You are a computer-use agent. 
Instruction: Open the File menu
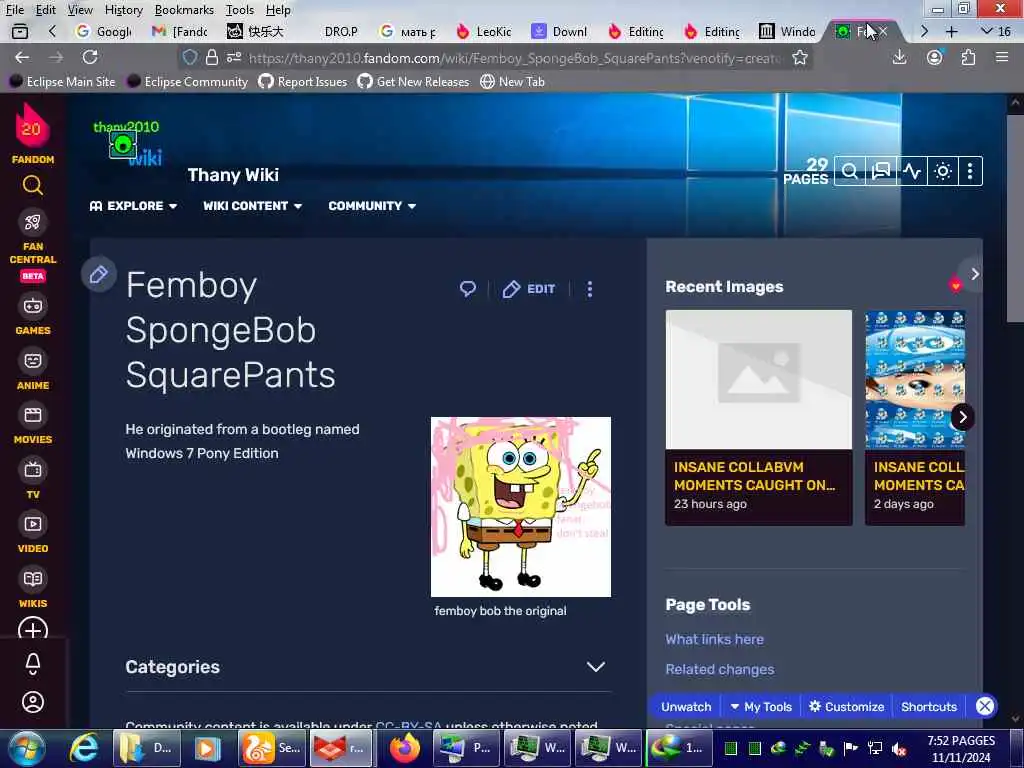(14, 10)
